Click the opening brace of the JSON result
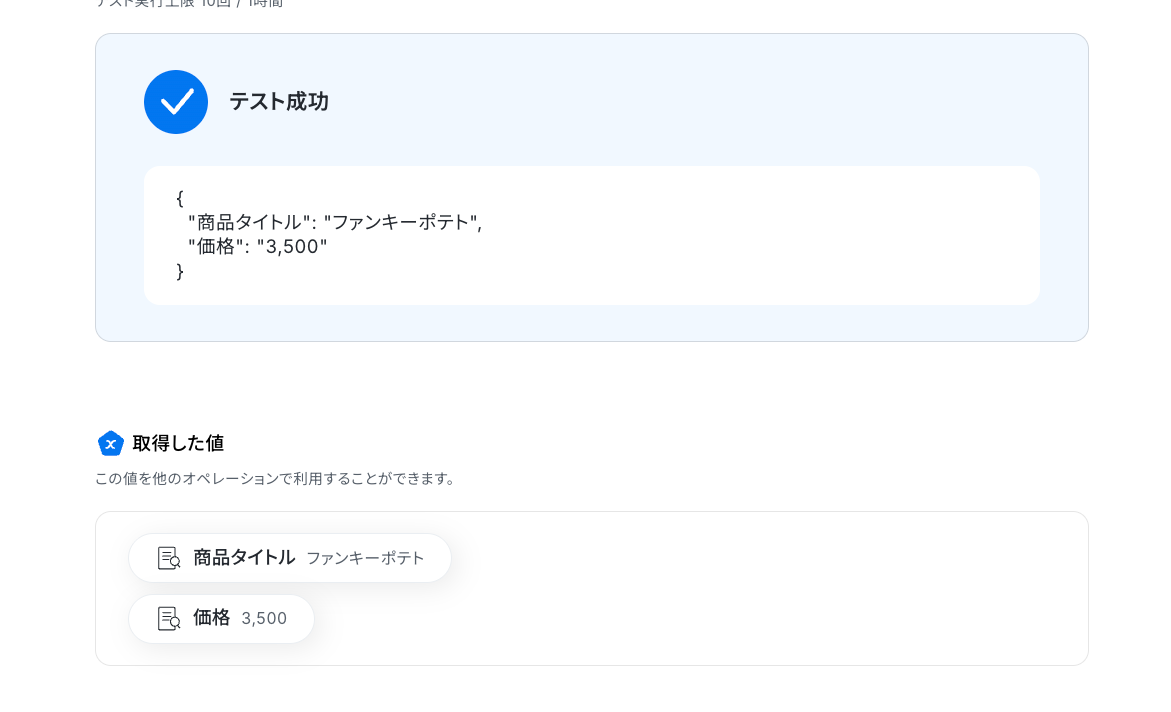This screenshot has width=1171, height=712. click(180, 198)
